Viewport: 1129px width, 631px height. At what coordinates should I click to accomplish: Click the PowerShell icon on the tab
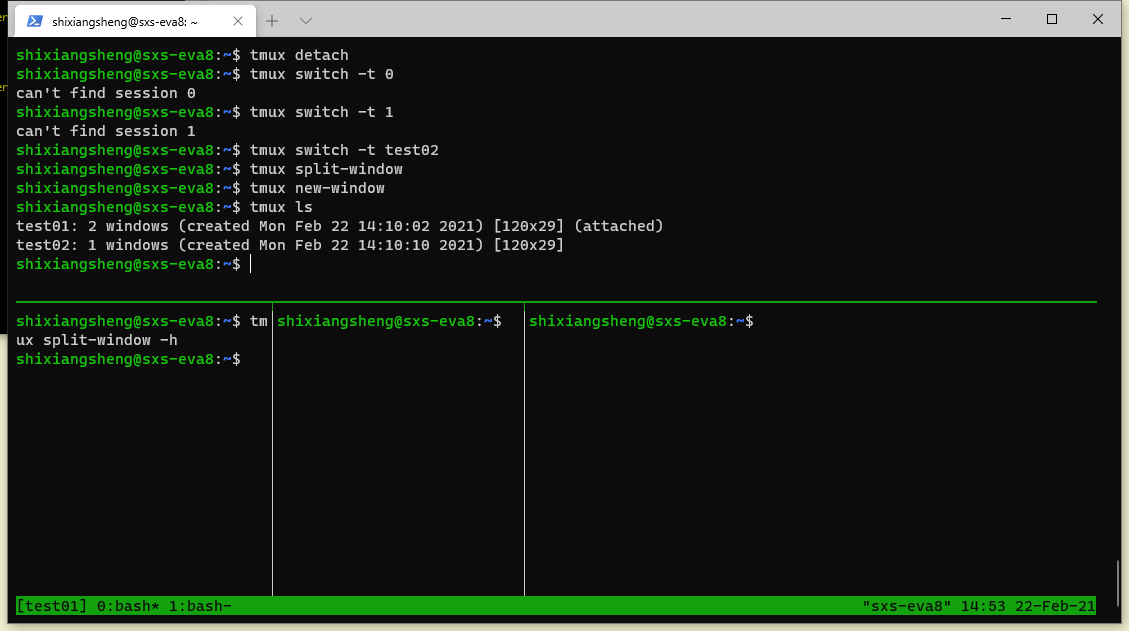pyautogui.click(x=35, y=22)
